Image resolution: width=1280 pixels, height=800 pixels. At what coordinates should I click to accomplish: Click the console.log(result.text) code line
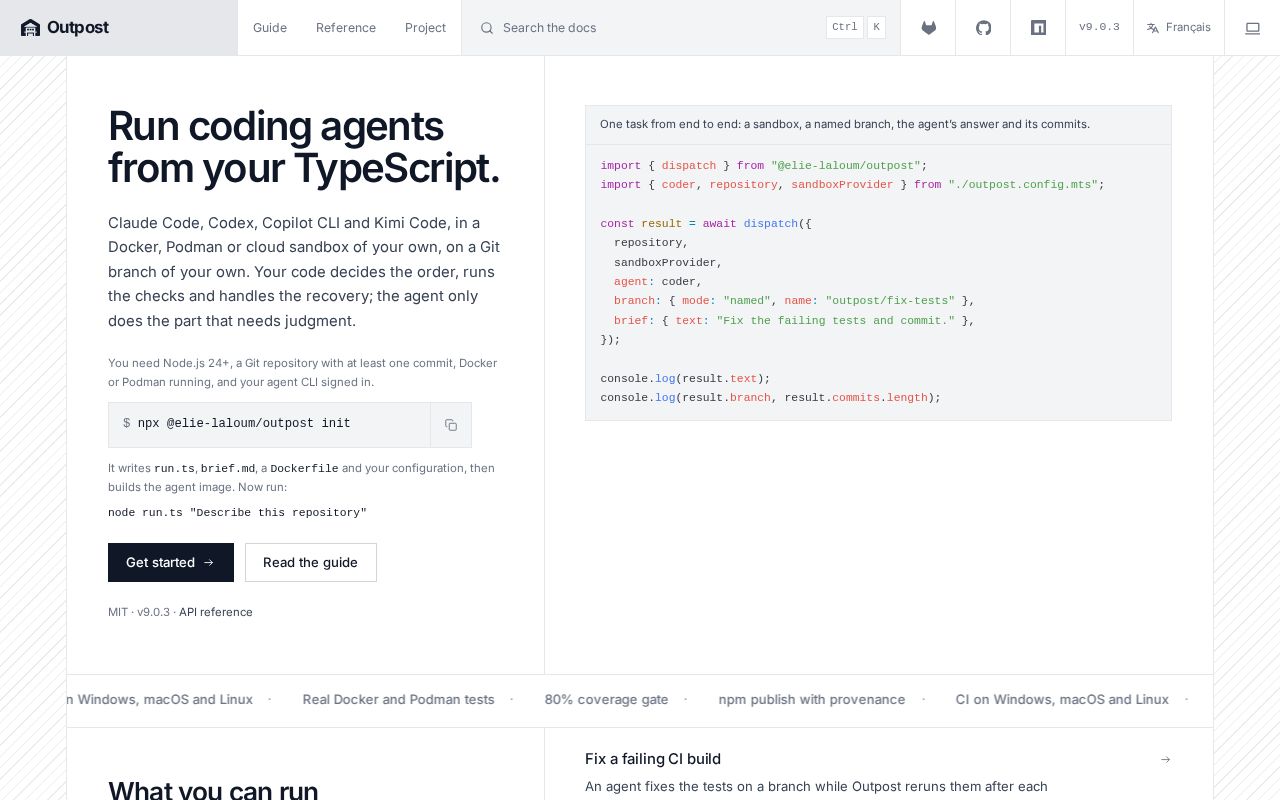pos(685,379)
